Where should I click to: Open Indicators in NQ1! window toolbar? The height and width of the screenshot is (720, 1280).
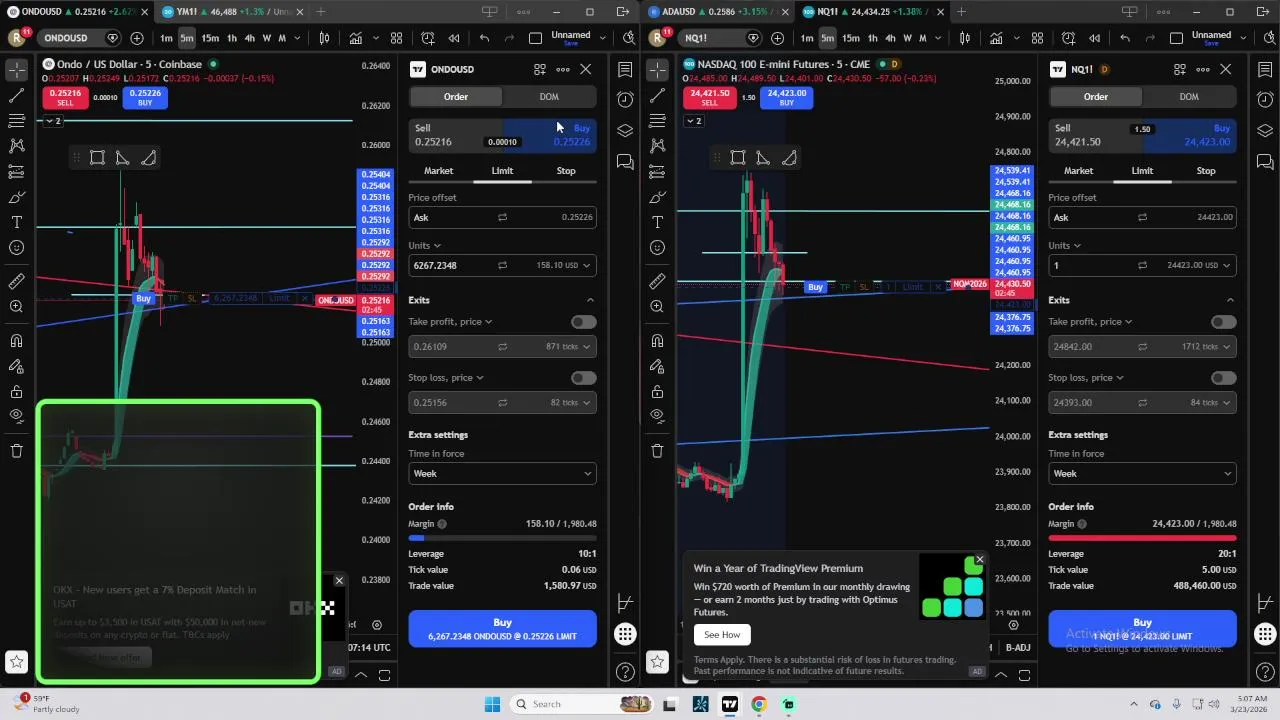tap(996, 38)
